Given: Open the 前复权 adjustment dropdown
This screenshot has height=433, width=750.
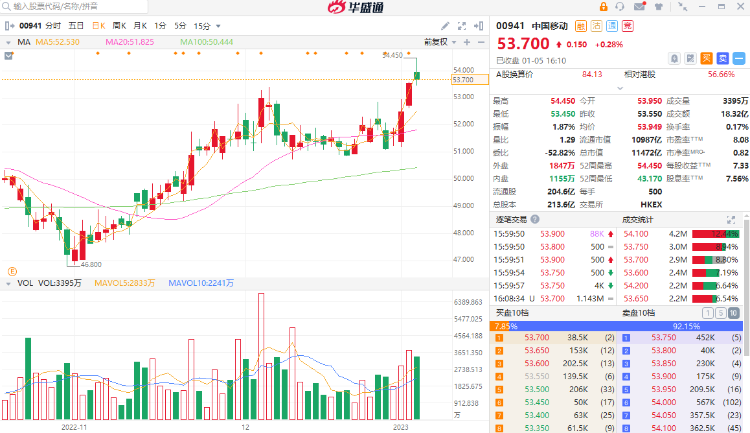Looking at the screenshot, I should pyautogui.click(x=440, y=42).
